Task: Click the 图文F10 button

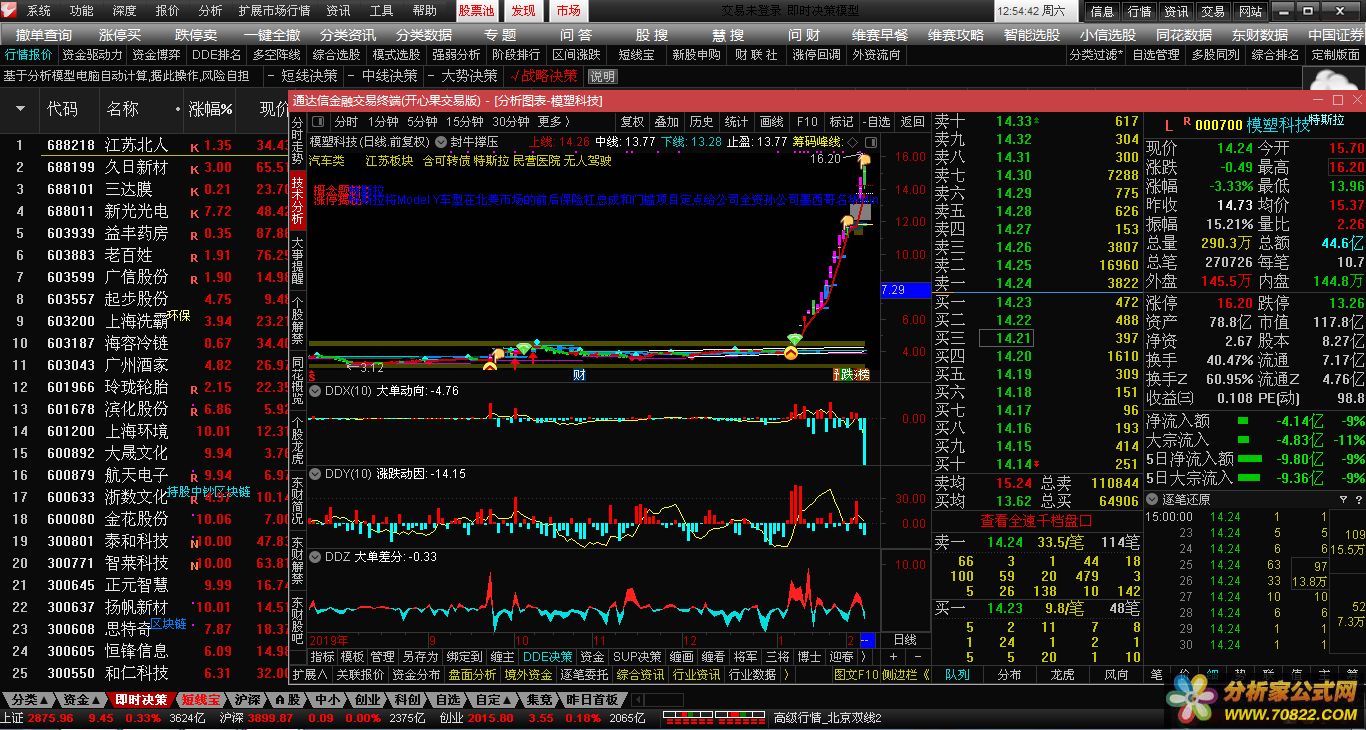Action: 855,675
